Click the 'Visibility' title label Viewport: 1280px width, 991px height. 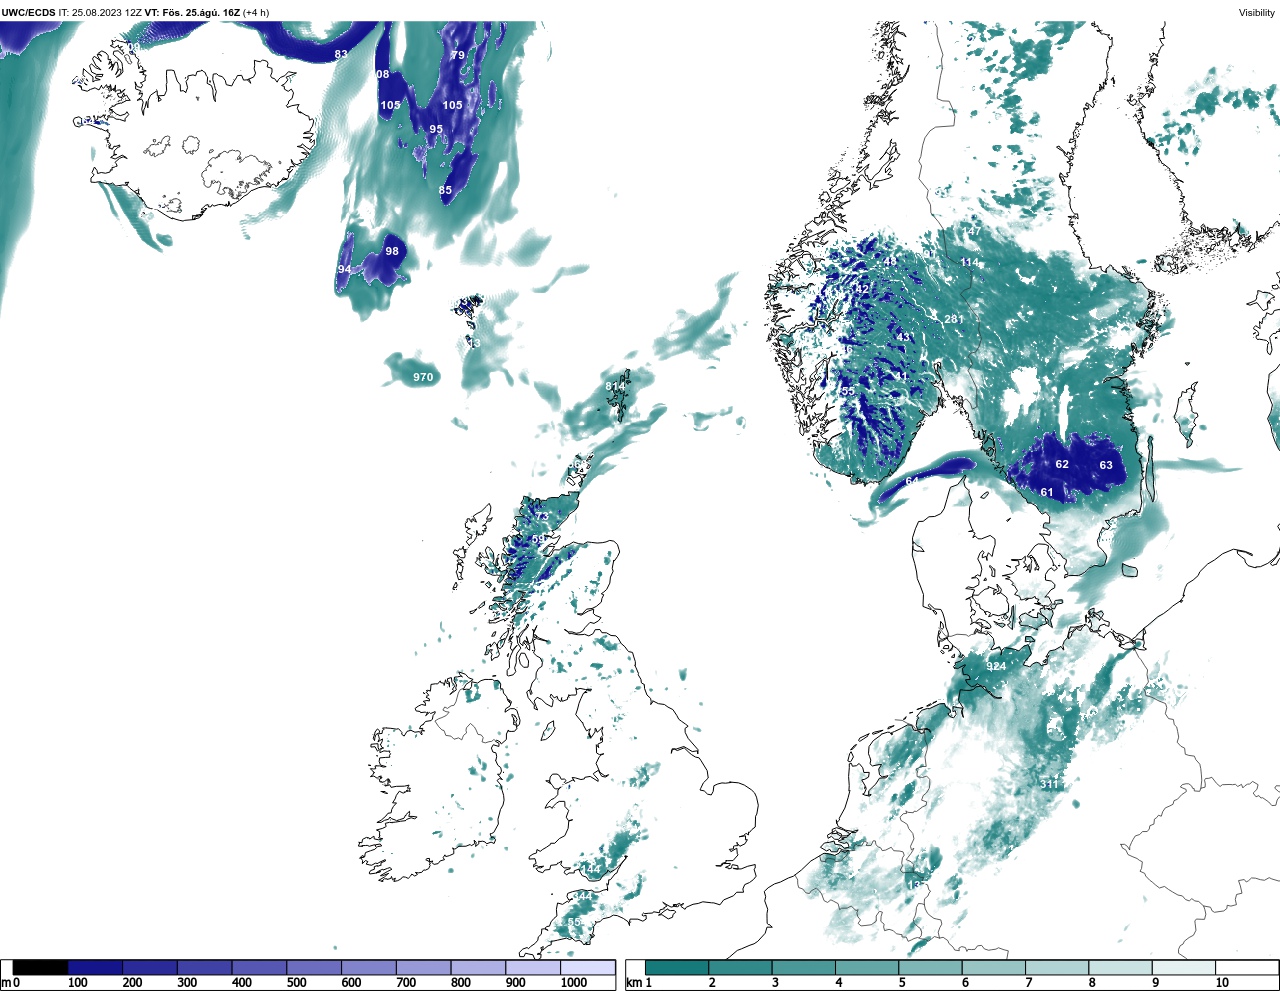(1257, 12)
